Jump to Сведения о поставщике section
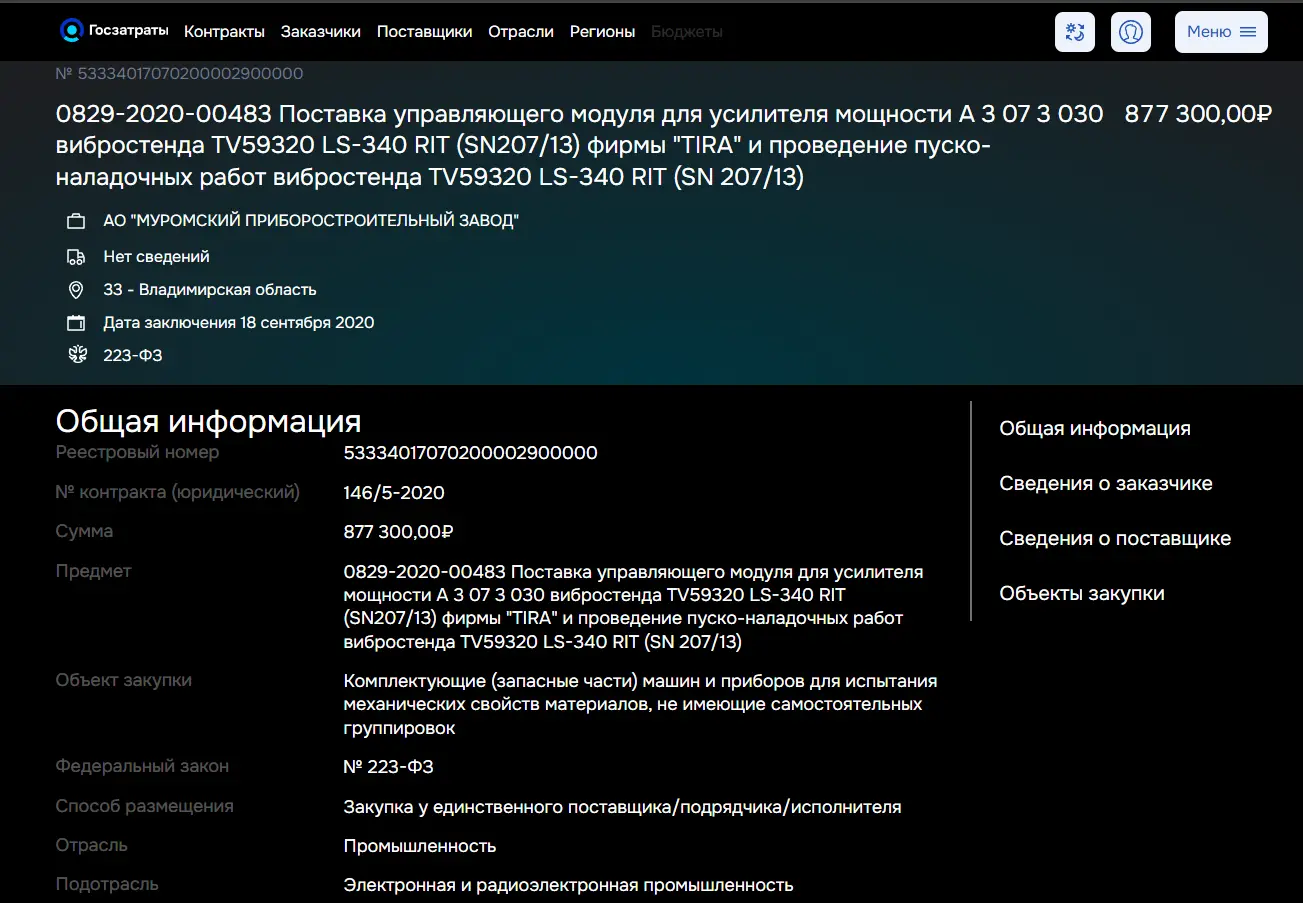This screenshot has width=1303, height=903. tap(1115, 539)
